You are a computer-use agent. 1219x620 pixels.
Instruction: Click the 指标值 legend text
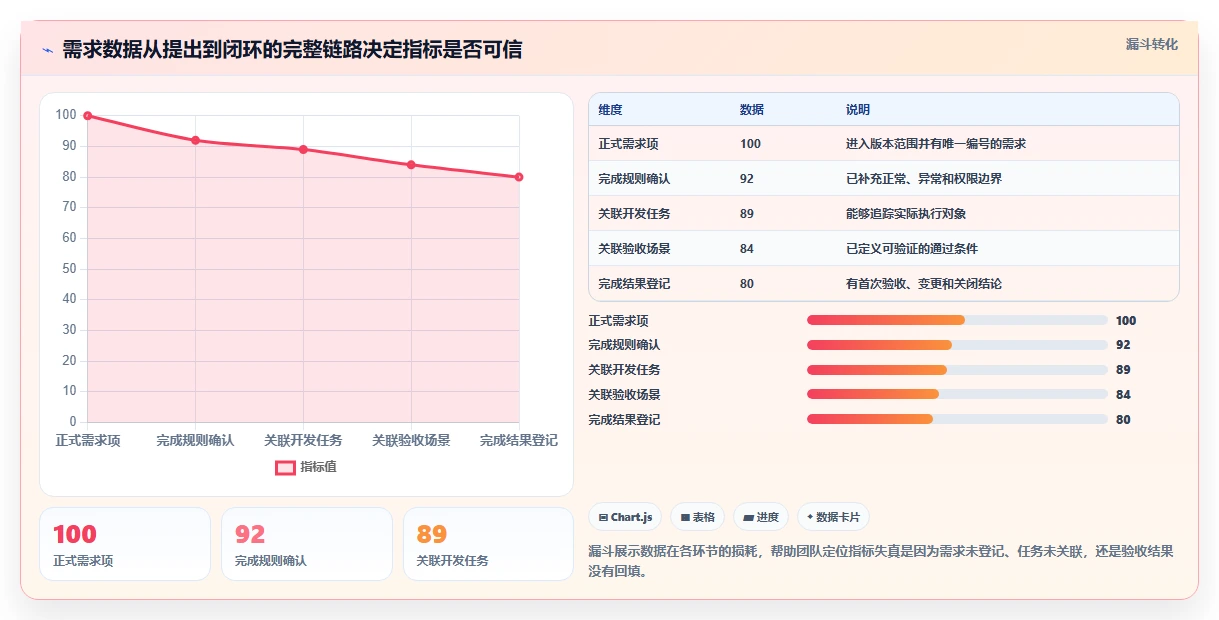[318, 467]
